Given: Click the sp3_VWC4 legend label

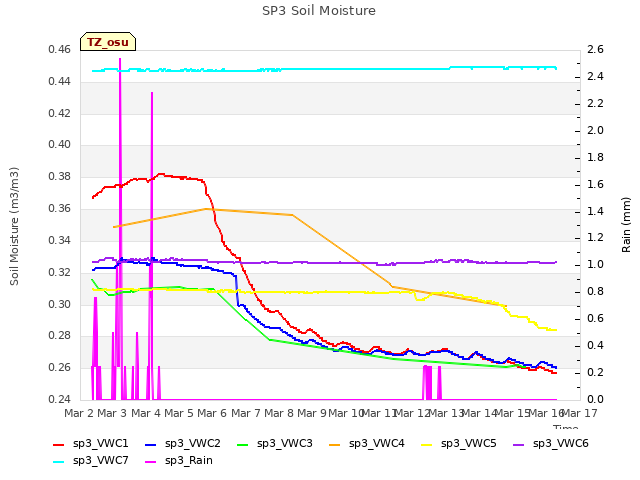Looking at the screenshot, I should 376,444.
